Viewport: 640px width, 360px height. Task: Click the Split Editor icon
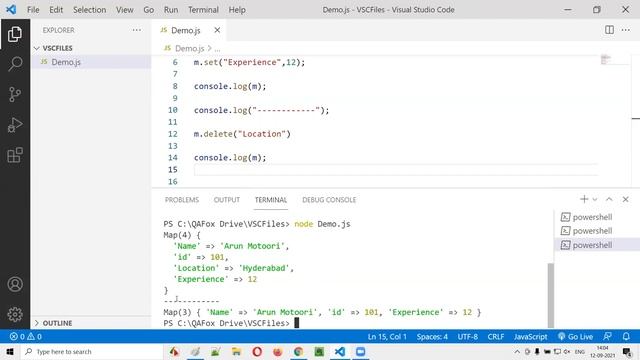click(609, 30)
